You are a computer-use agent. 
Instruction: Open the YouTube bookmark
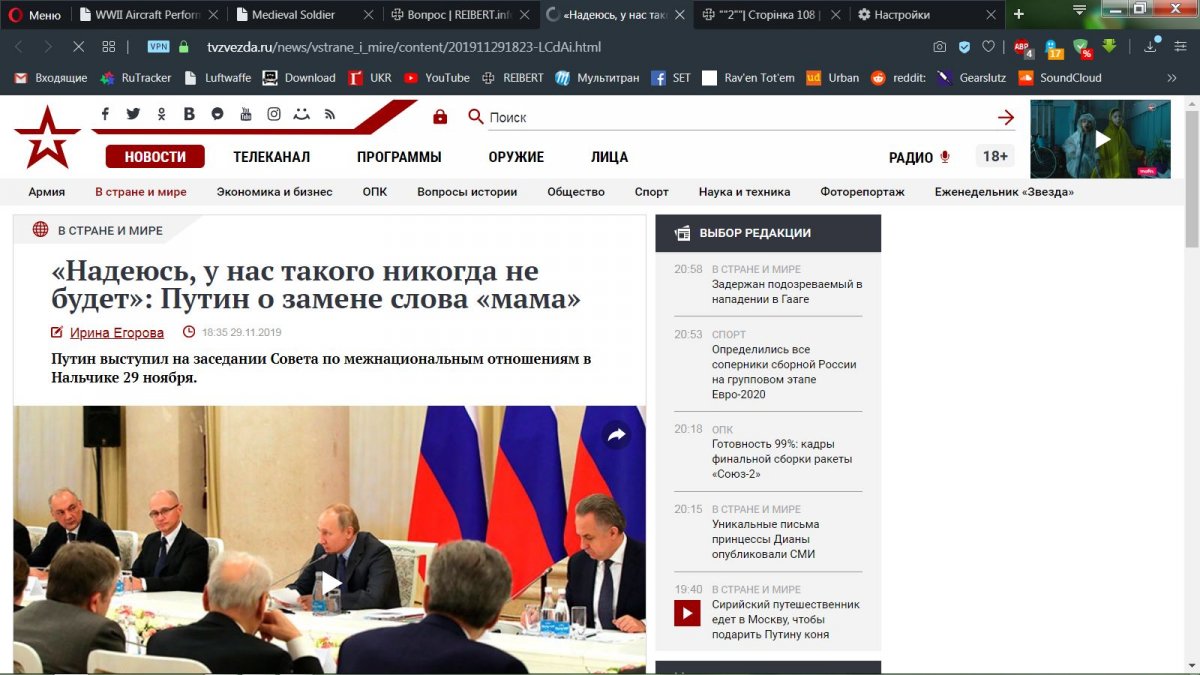click(x=436, y=78)
